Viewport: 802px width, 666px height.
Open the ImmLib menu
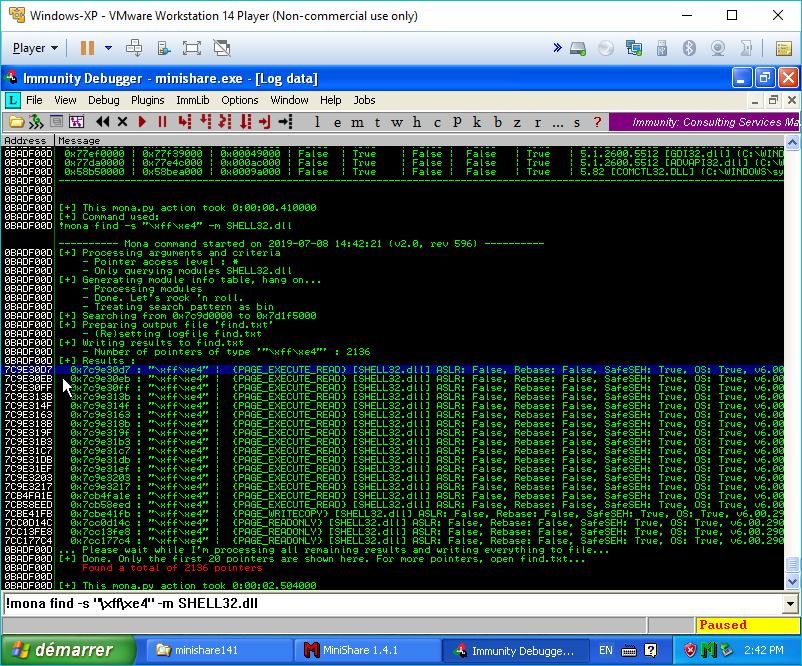click(x=192, y=100)
